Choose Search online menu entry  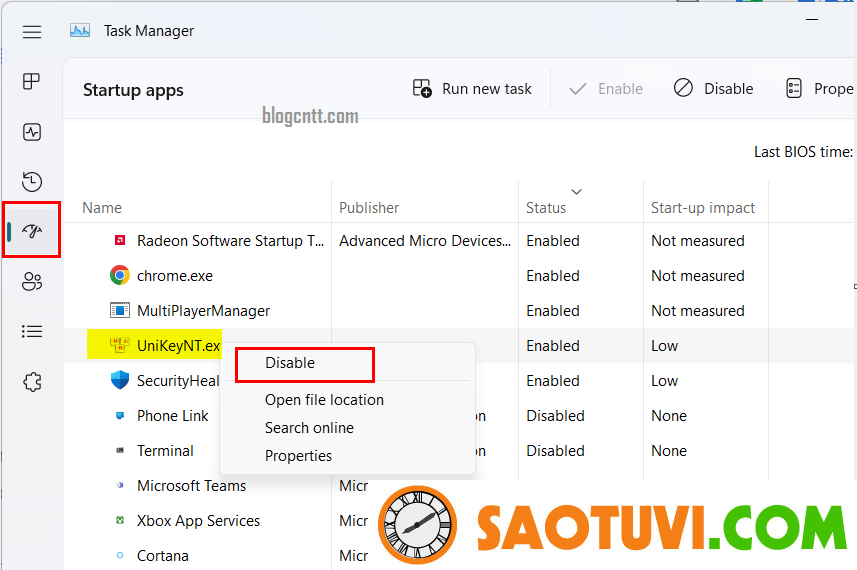309,427
